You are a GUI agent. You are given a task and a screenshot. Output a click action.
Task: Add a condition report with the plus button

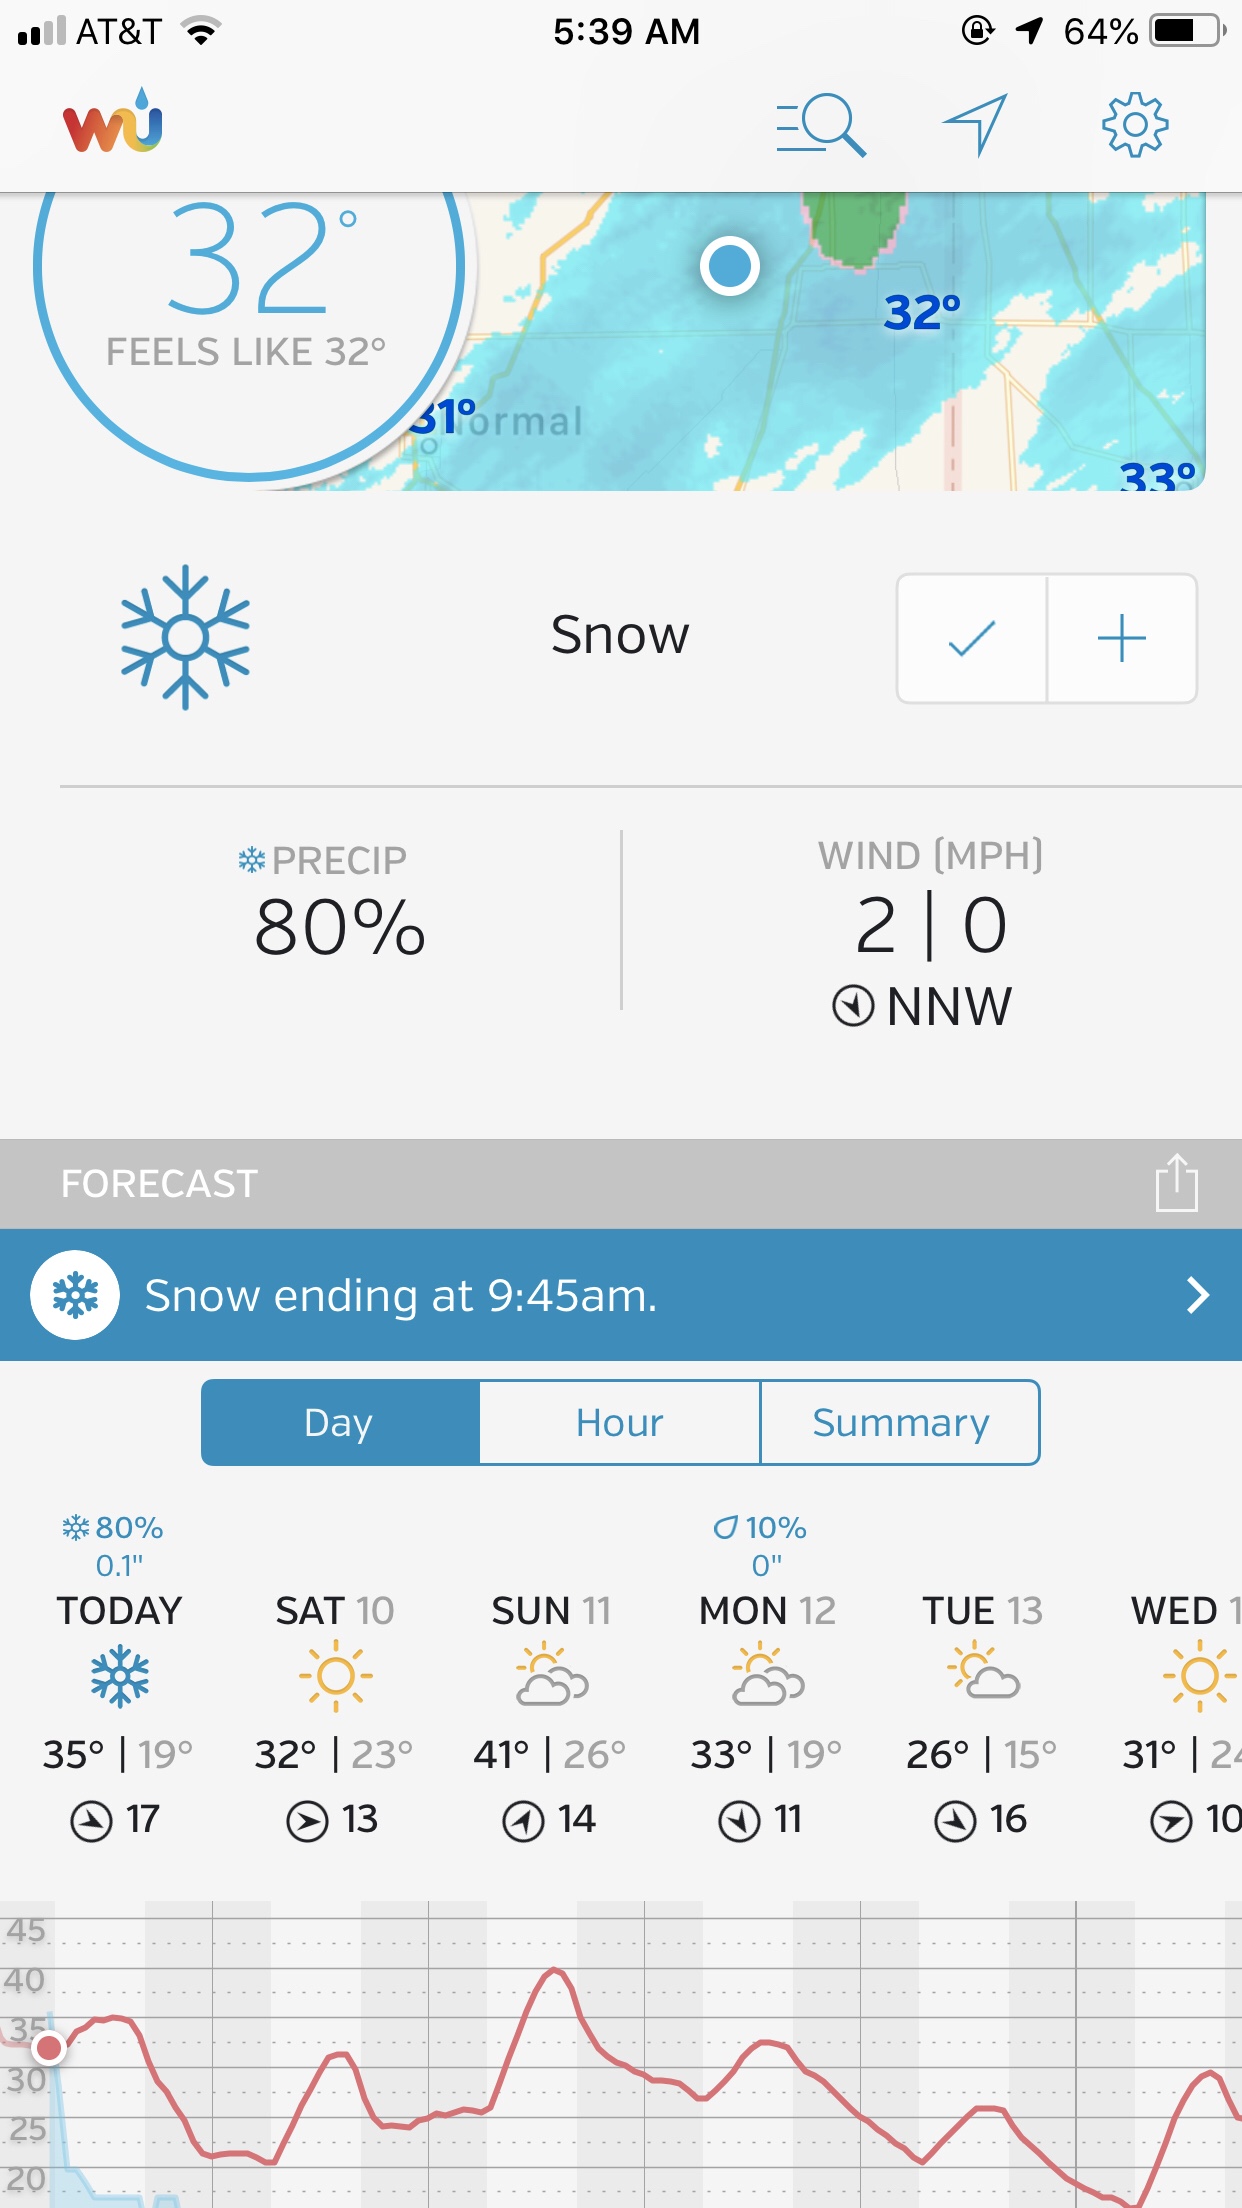click(x=1121, y=638)
